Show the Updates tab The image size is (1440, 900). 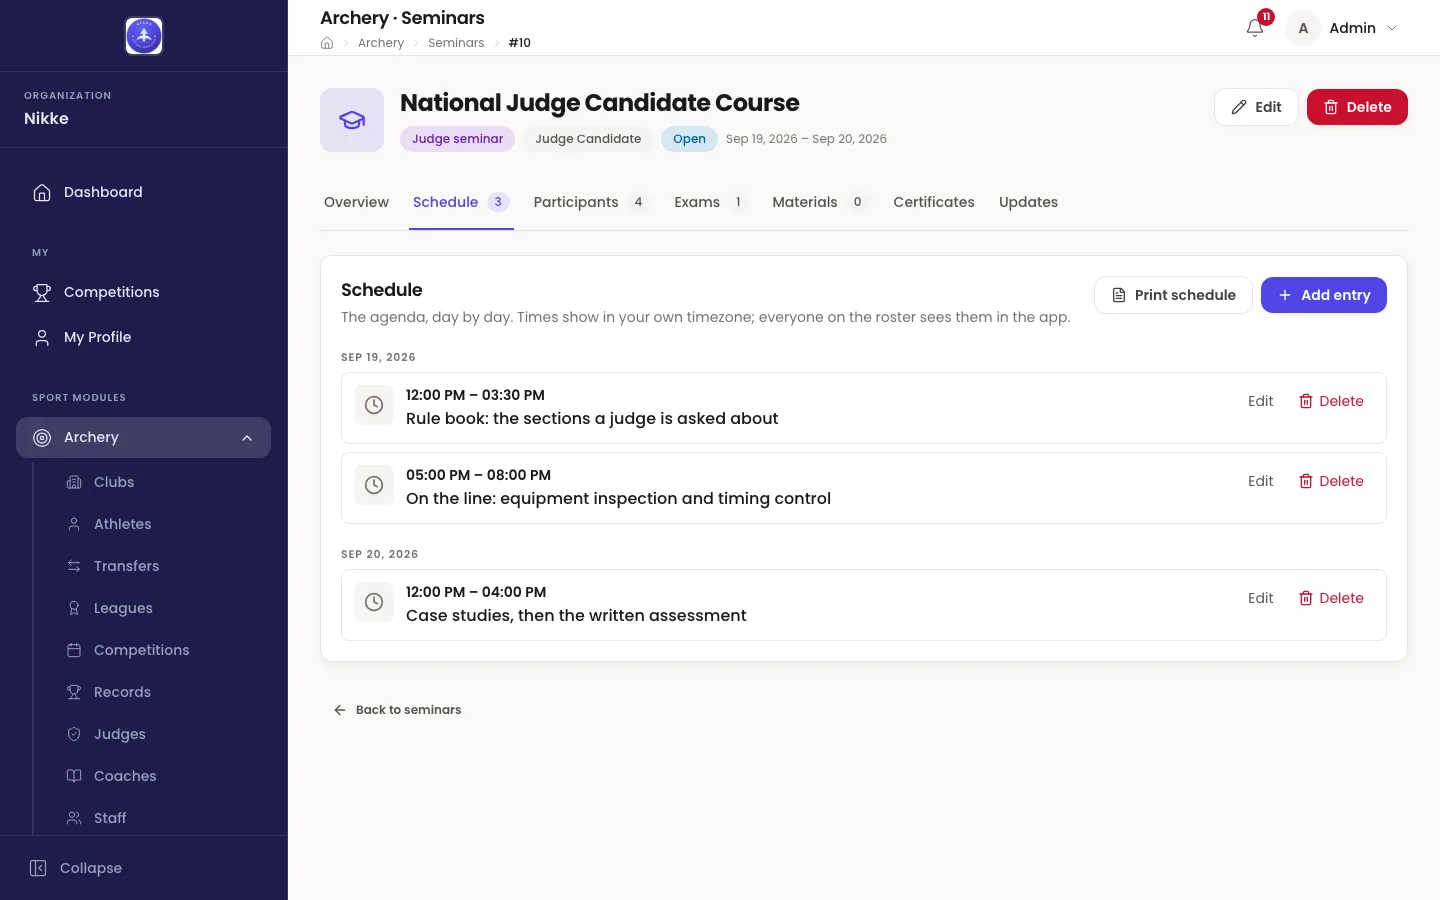pyautogui.click(x=1028, y=202)
